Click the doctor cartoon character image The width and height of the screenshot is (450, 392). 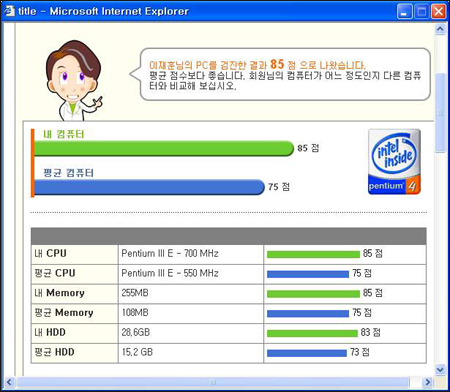(74, 81)
